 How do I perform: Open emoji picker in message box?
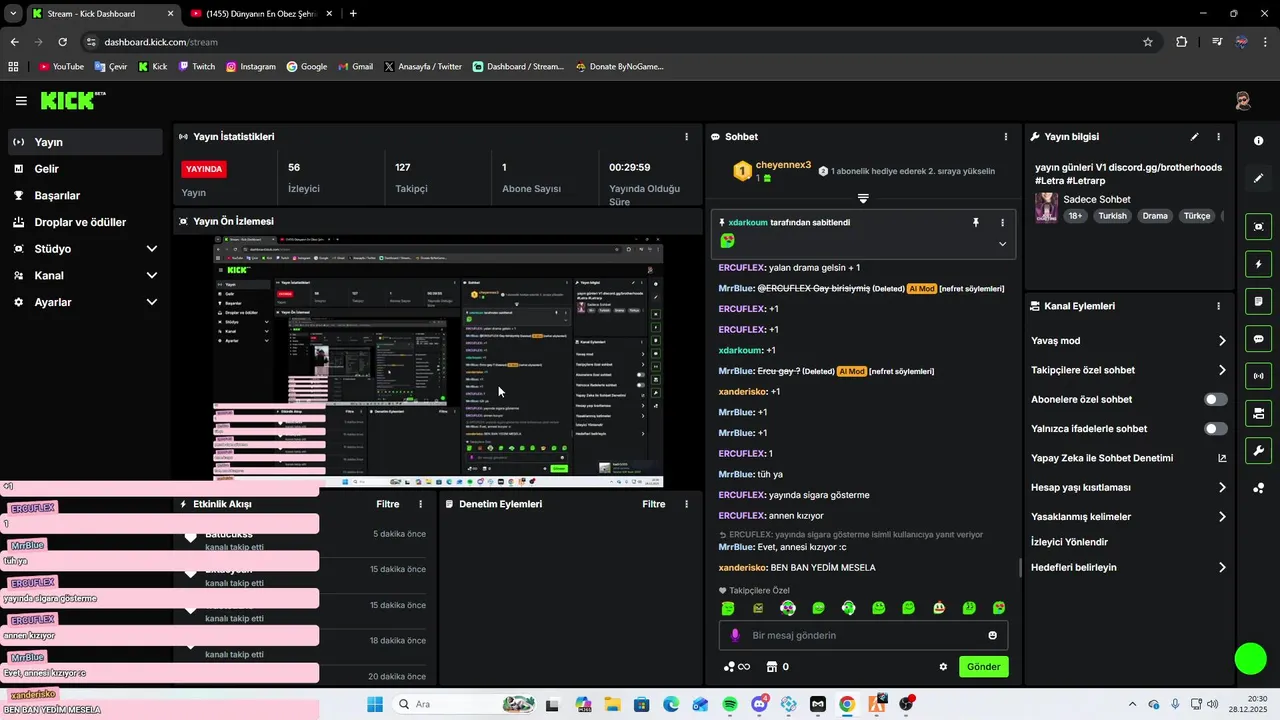(992, 635)
